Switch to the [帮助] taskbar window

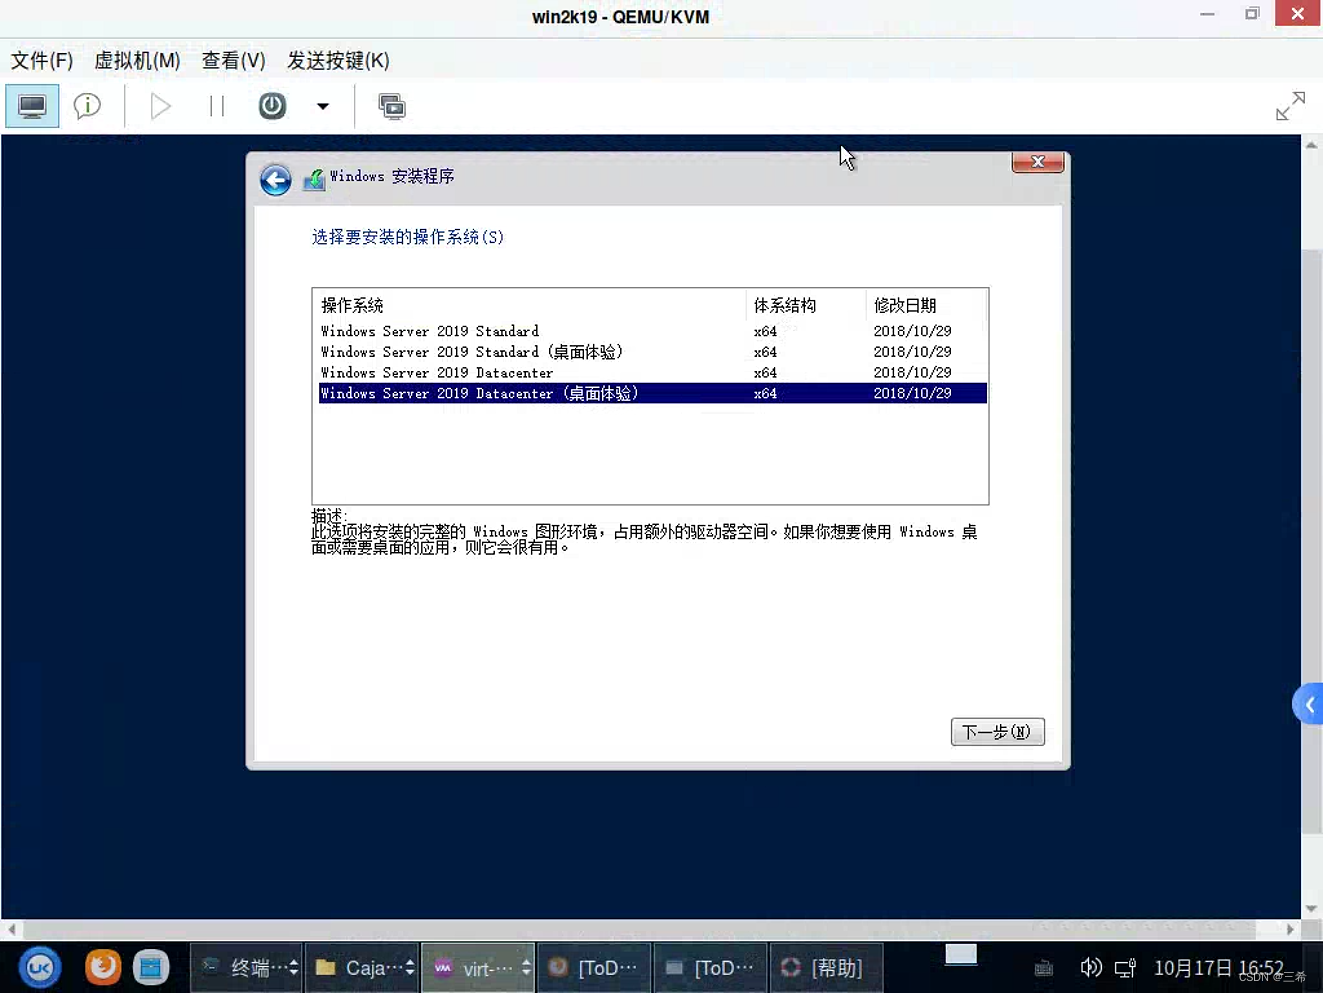(x=826, y=968)
